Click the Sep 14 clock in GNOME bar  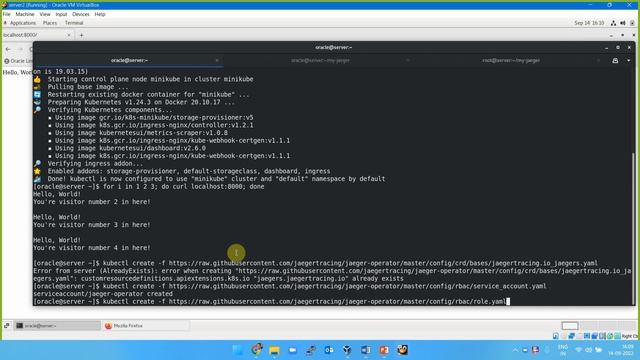(x=589, y=23)
